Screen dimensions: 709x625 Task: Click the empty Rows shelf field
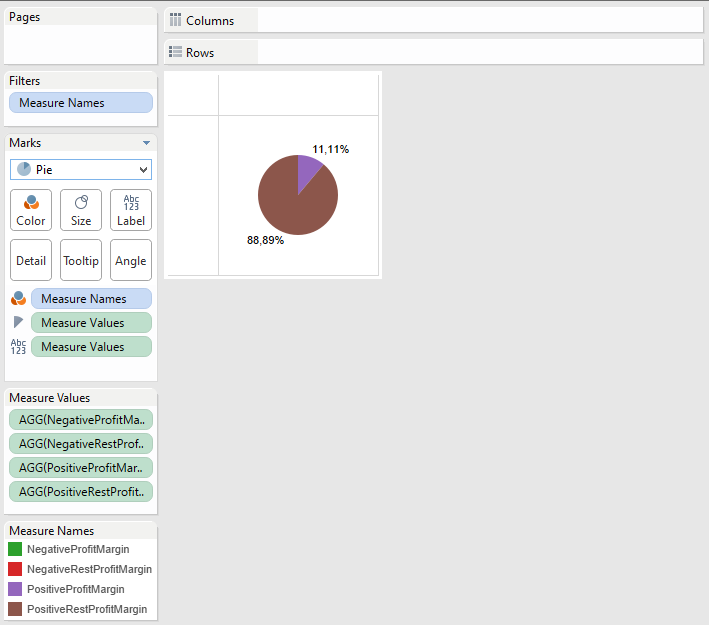480,52
